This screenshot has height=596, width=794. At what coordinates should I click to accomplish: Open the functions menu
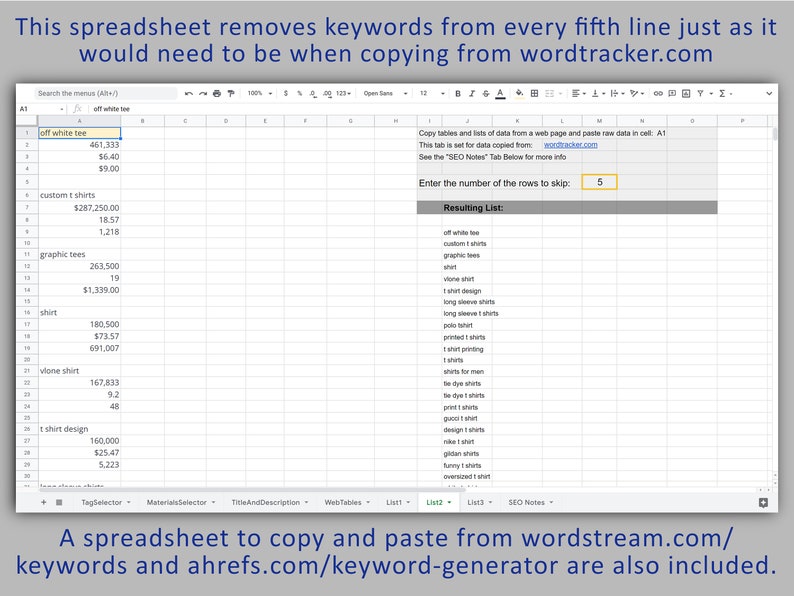pos(725,93)
